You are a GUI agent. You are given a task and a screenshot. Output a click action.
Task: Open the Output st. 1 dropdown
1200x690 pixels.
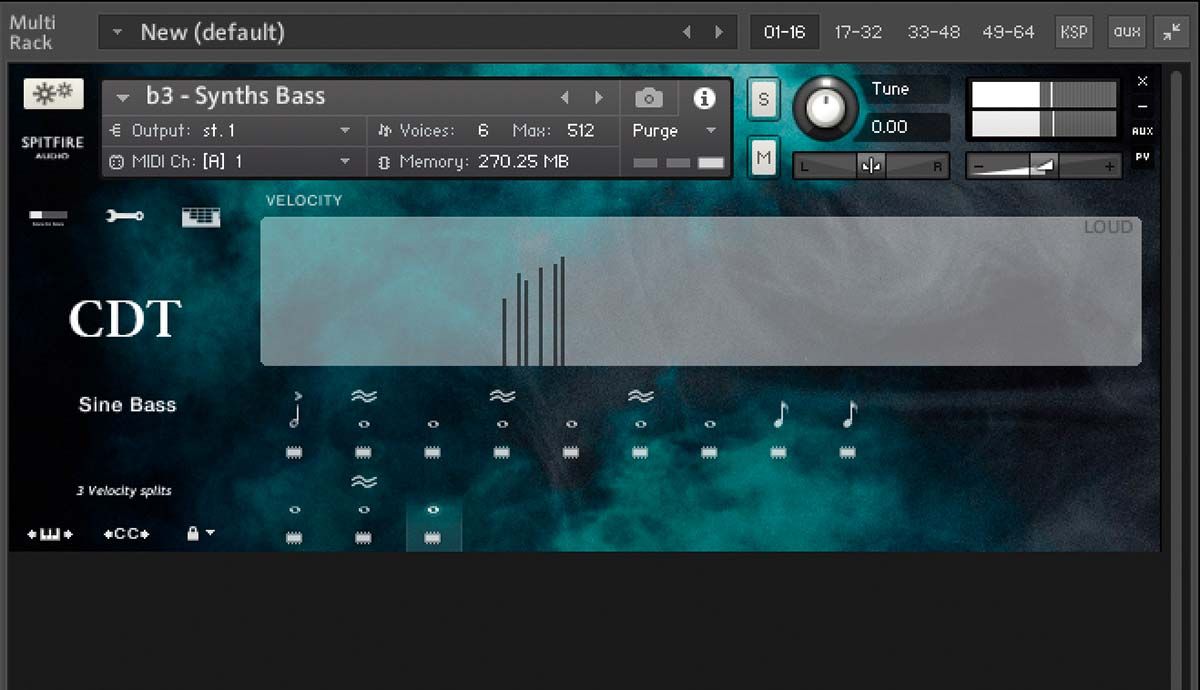coord(230,130)
